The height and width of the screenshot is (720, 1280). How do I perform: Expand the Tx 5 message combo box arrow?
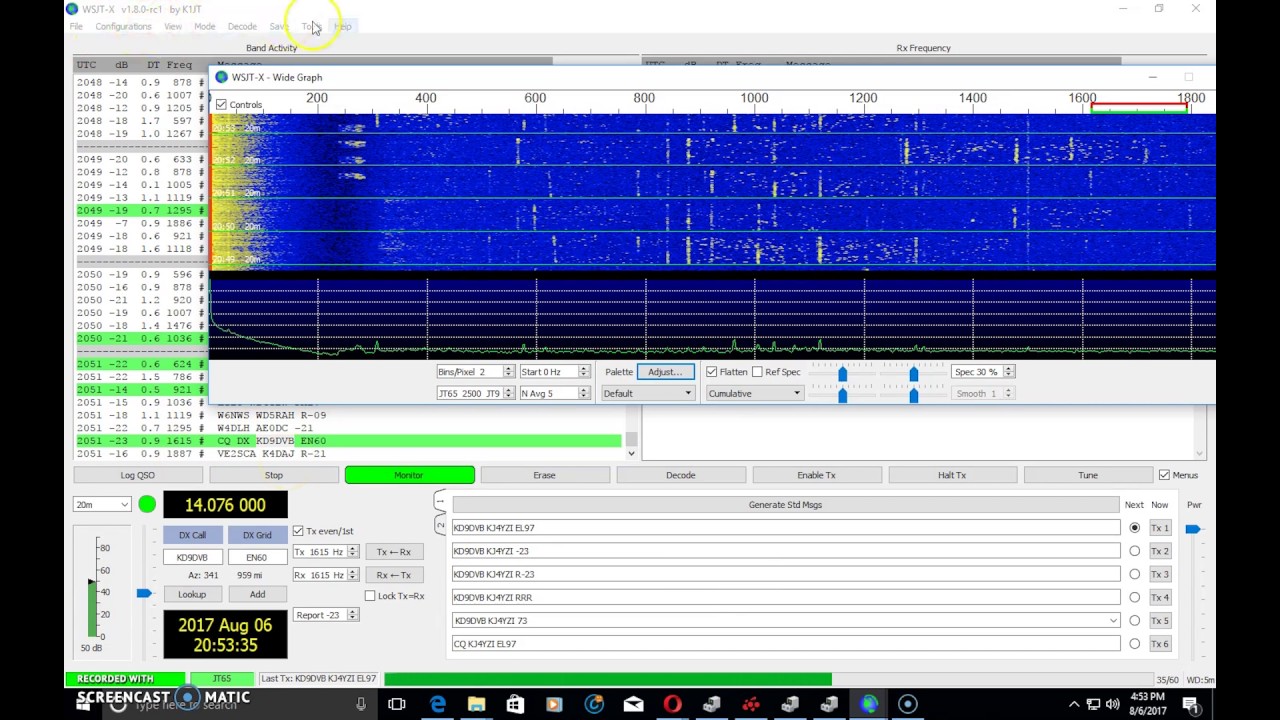click(x=1113, y=620)
